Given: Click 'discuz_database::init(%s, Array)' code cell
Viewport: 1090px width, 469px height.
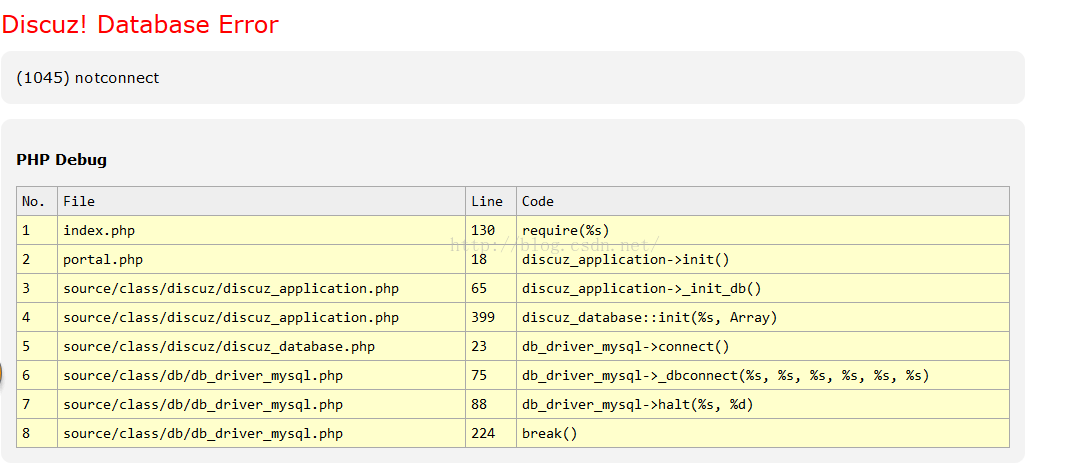Looking at the screenshot, I should pos(763,318).
